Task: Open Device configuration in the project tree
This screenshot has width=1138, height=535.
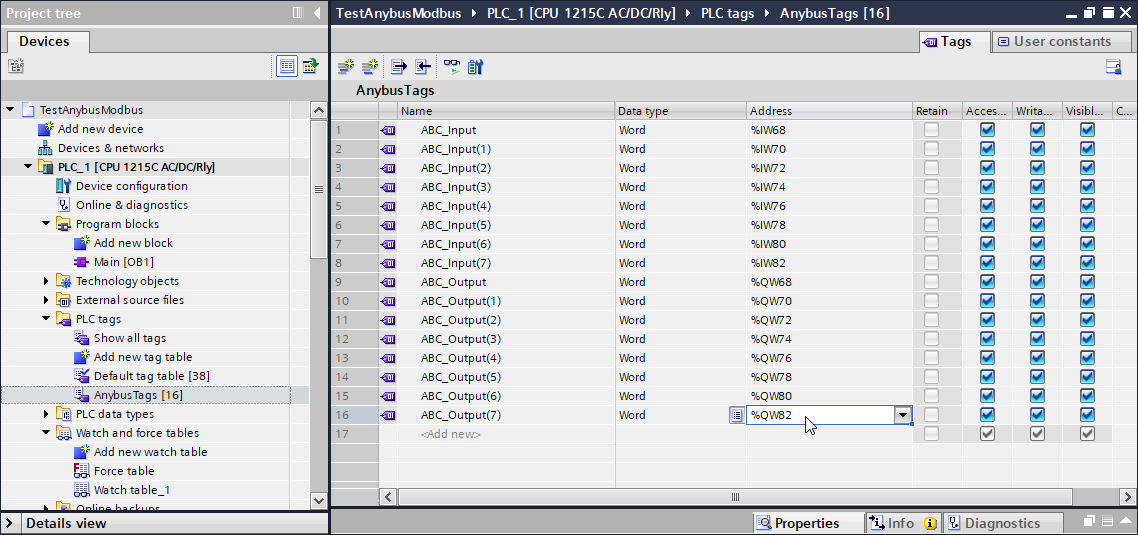Action: (131, 186)
